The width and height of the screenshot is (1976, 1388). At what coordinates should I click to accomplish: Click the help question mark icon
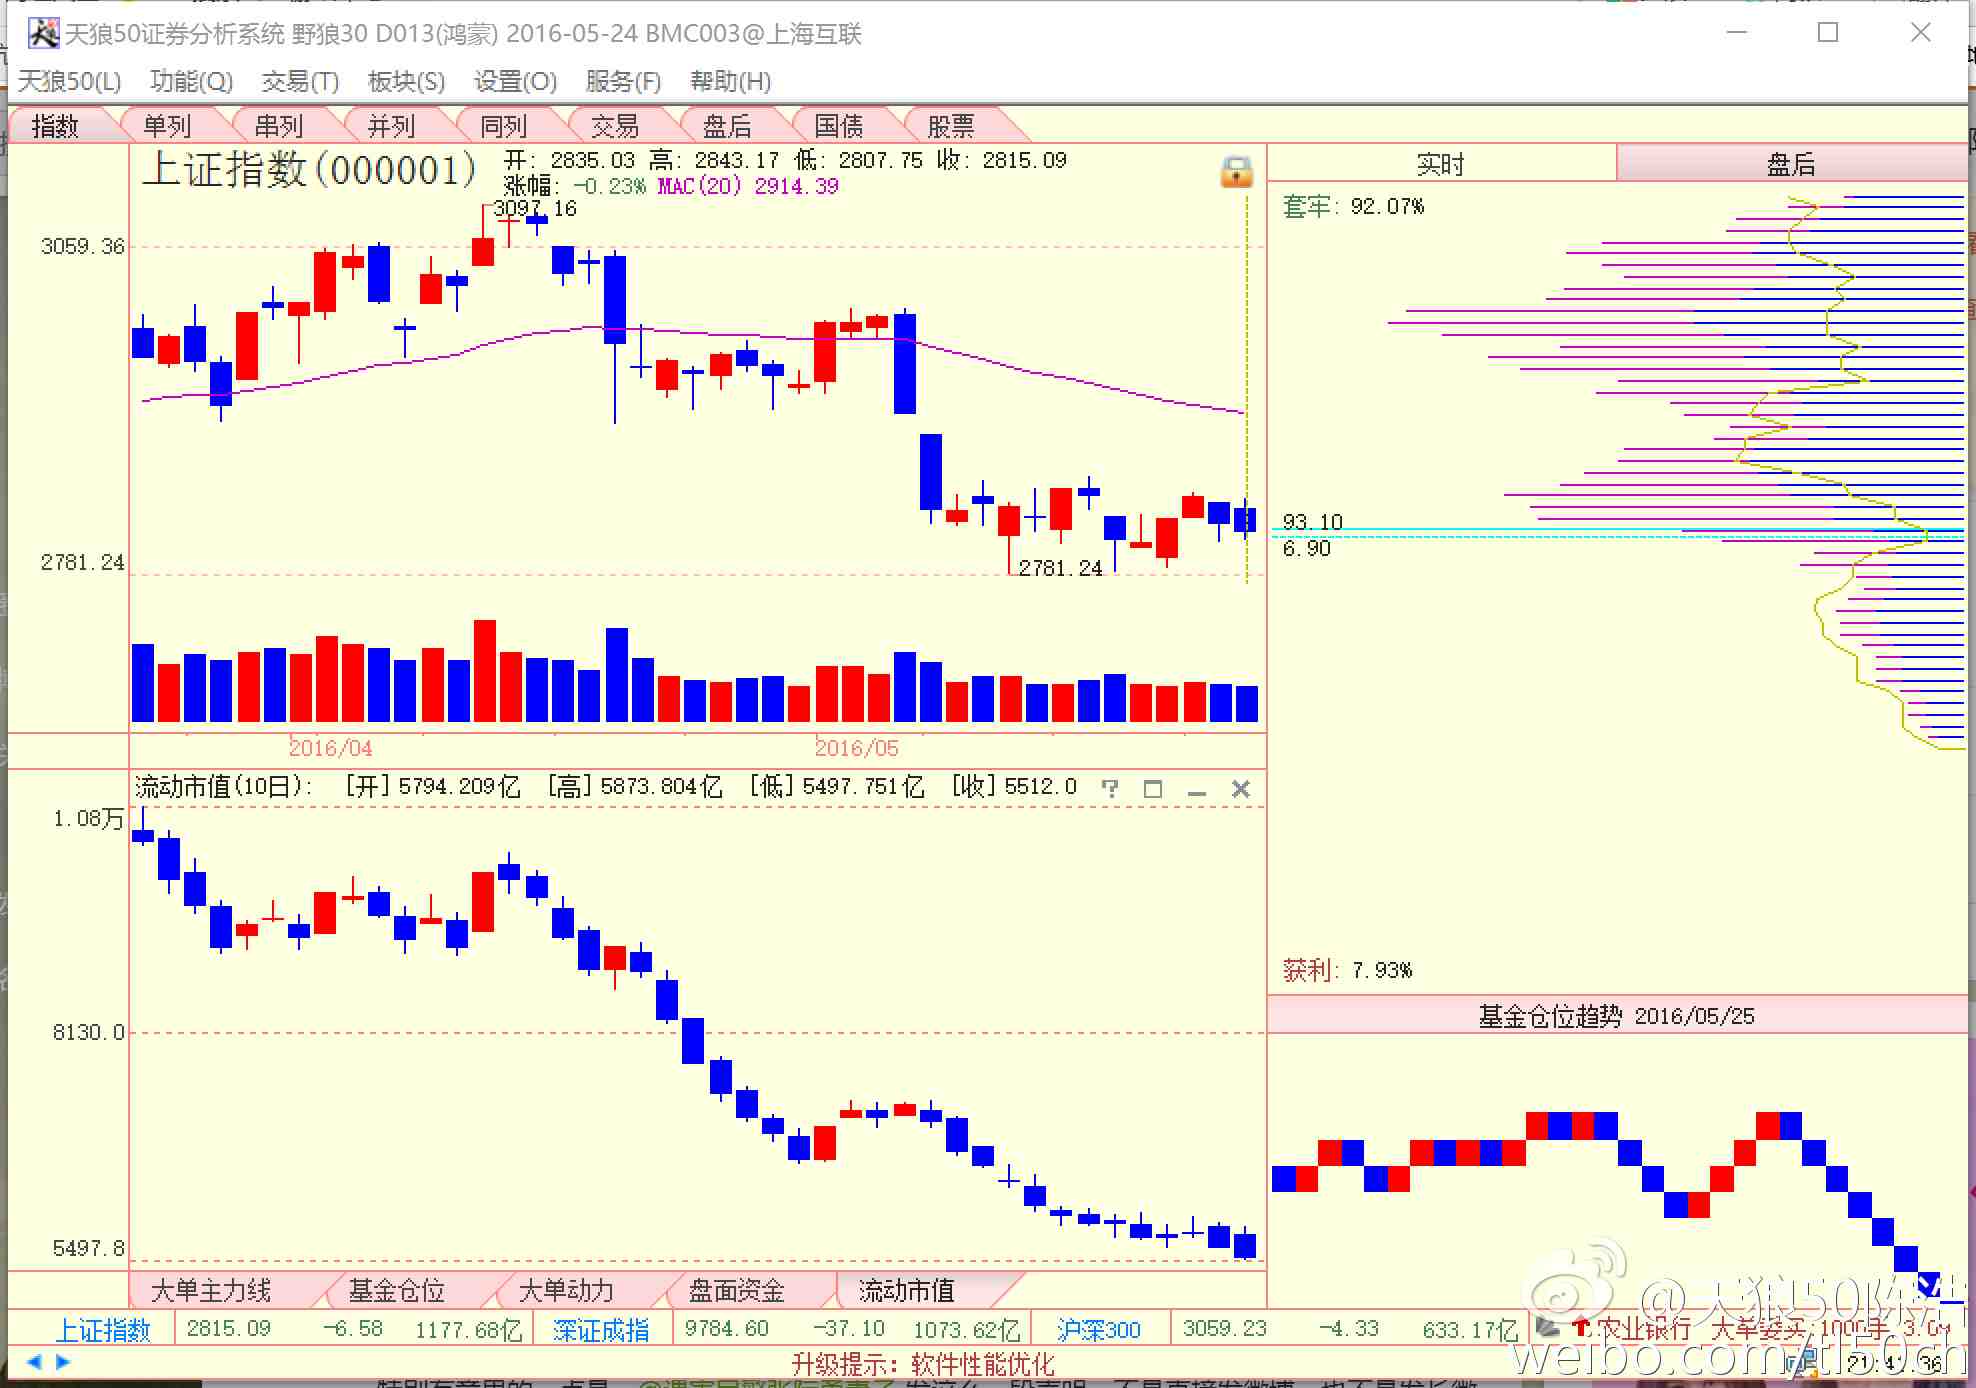[1109, 788]
